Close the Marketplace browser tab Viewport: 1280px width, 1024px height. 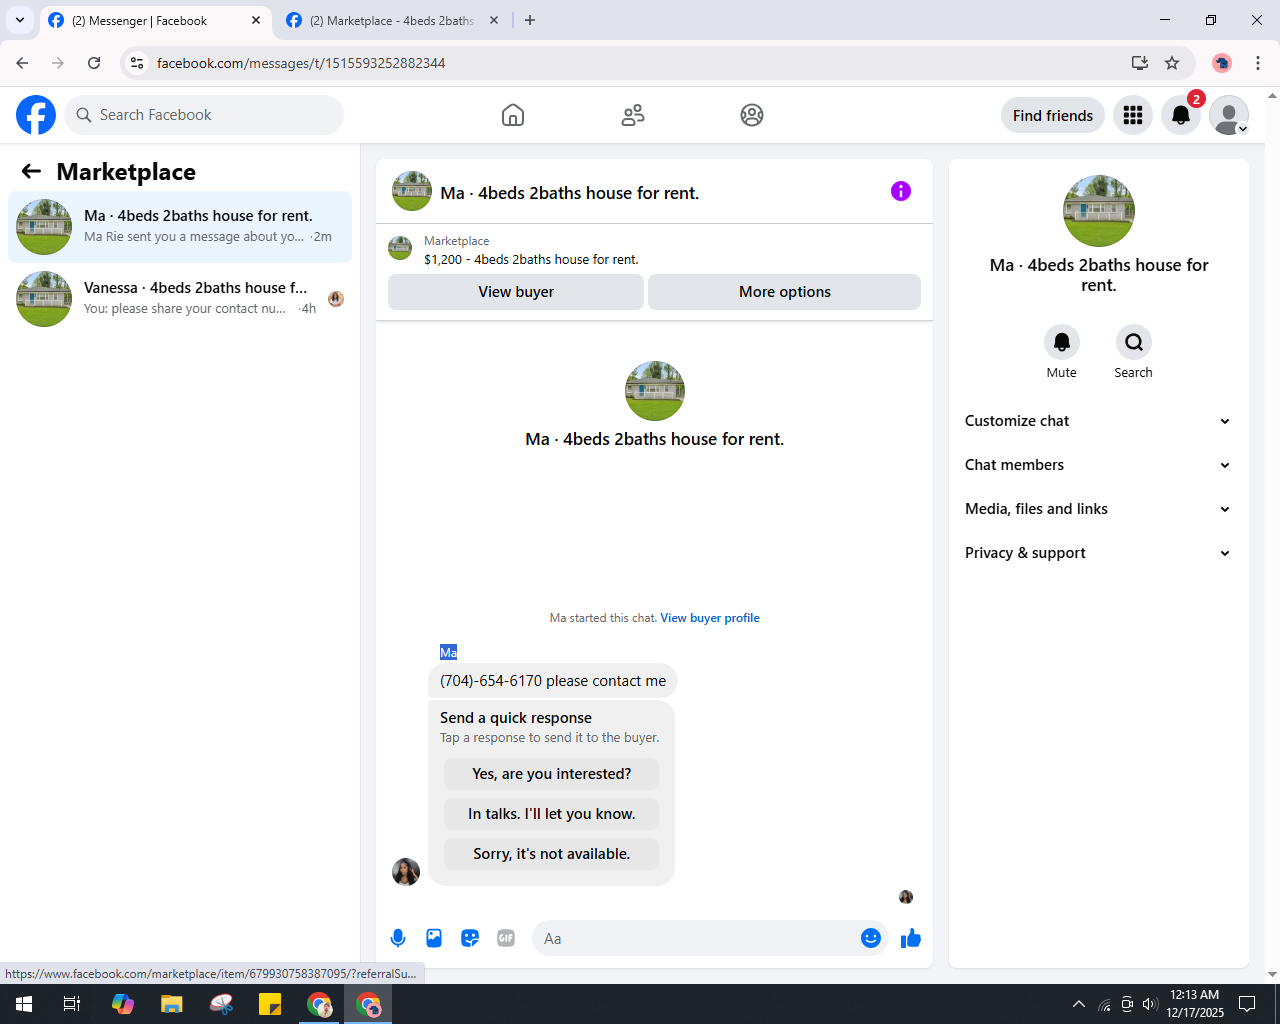tap(494, 20)
